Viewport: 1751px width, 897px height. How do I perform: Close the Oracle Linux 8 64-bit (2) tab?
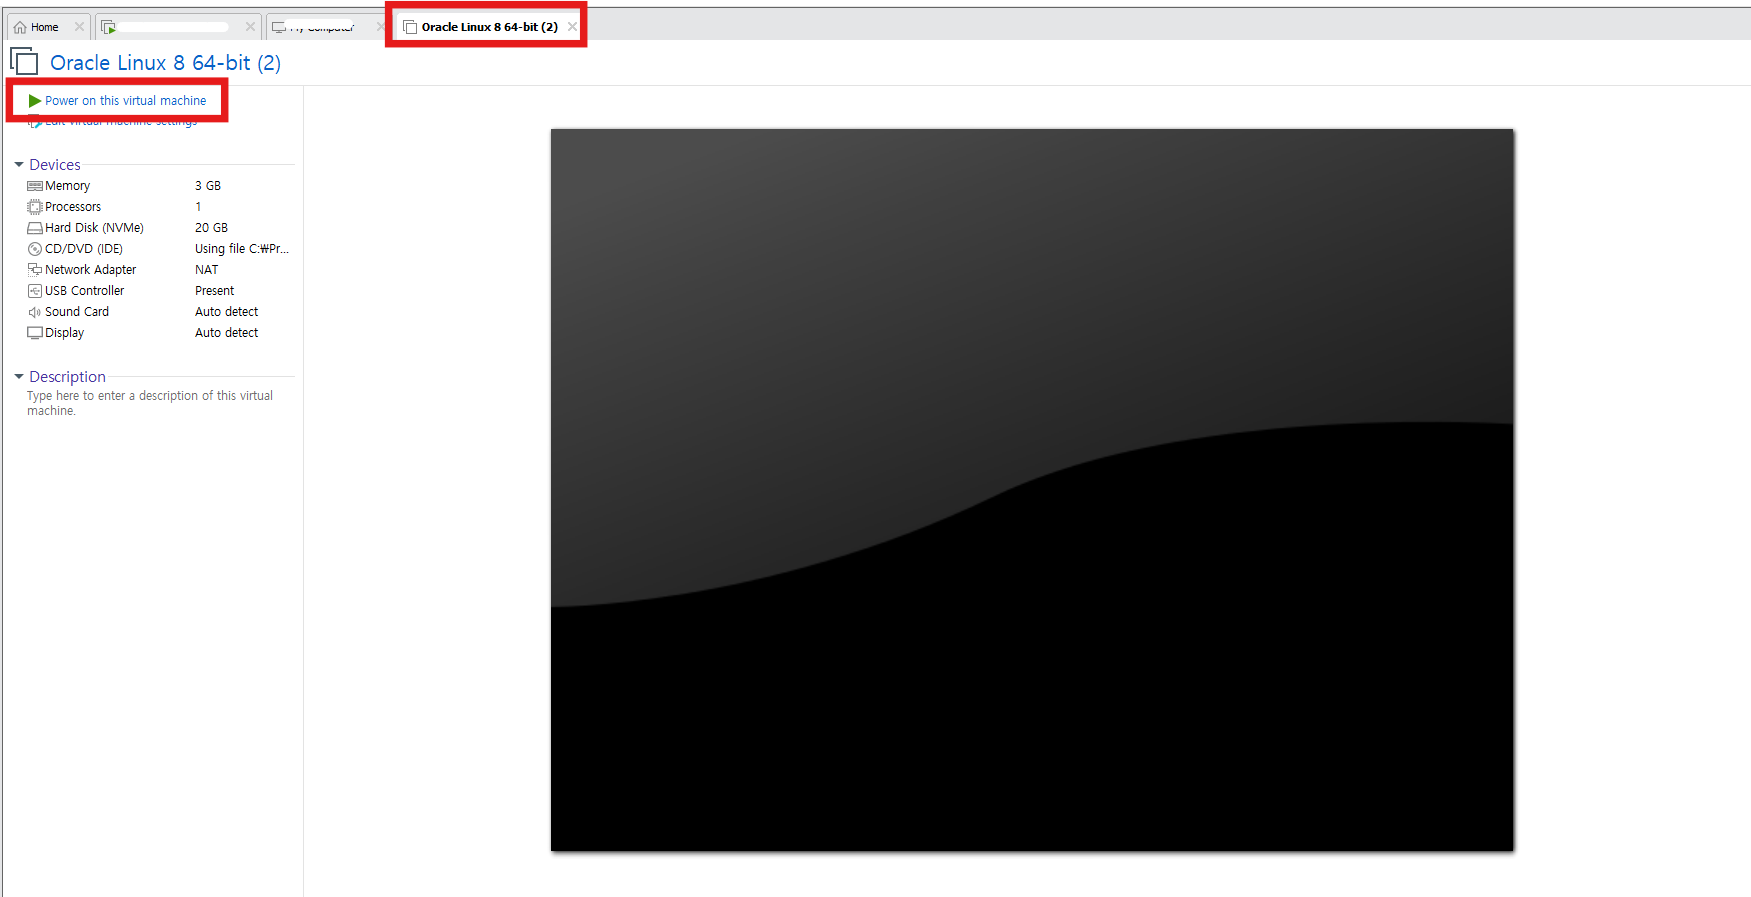pos(572,27)
